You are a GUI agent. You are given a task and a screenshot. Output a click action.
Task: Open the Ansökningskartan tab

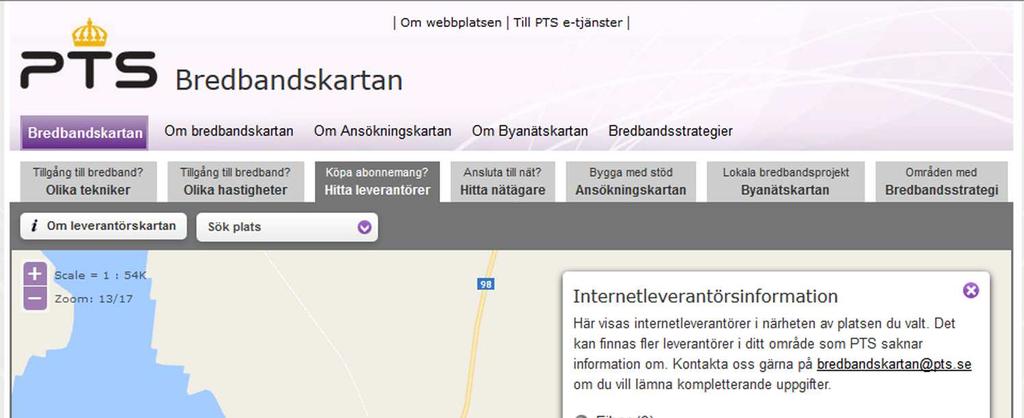pos(631,182)
